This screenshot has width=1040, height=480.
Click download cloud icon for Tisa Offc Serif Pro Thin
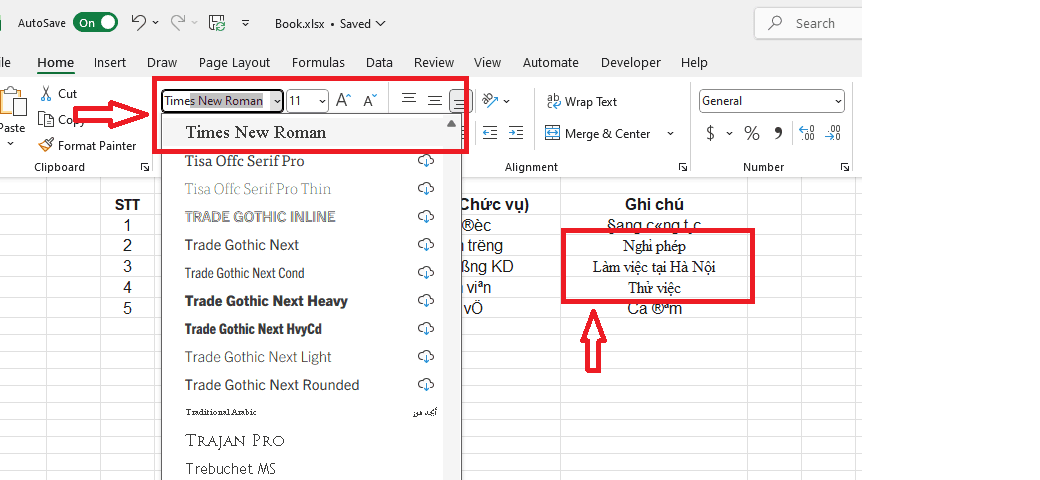(x=426, y=188)
